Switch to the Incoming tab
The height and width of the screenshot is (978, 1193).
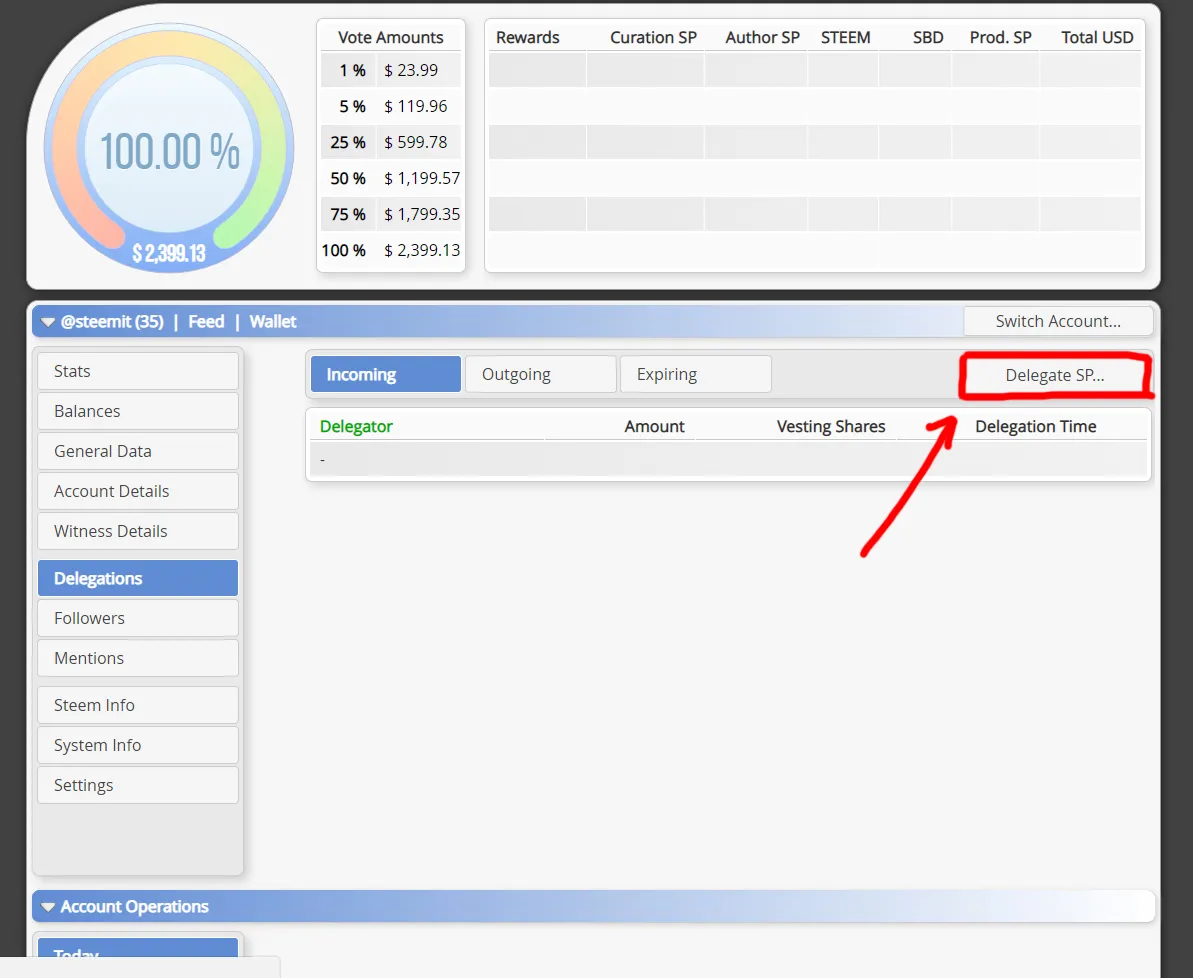click(386, 374)
